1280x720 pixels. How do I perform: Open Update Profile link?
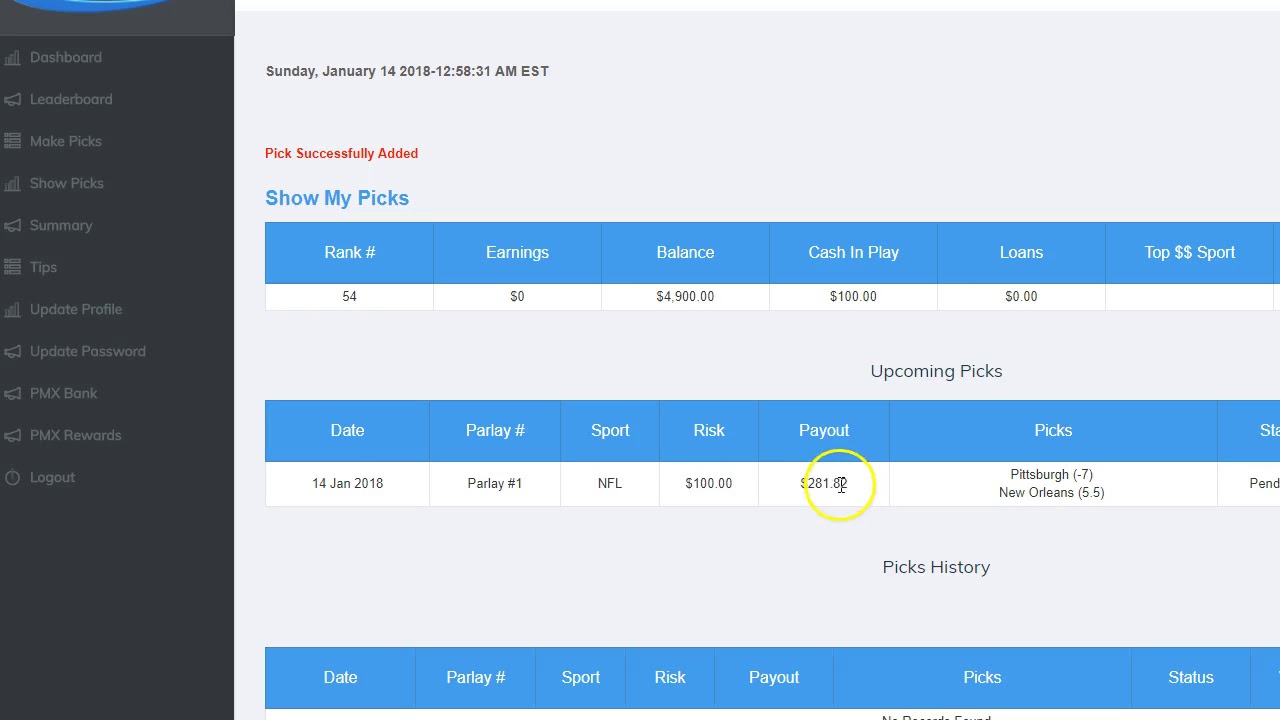[x=76, y=310]
